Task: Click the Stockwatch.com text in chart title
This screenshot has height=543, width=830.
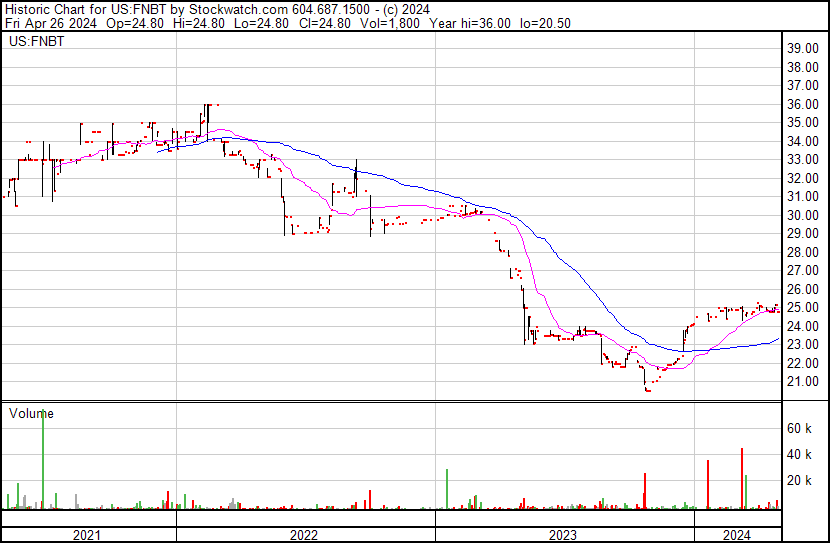Action: click(x=239, y=10)
